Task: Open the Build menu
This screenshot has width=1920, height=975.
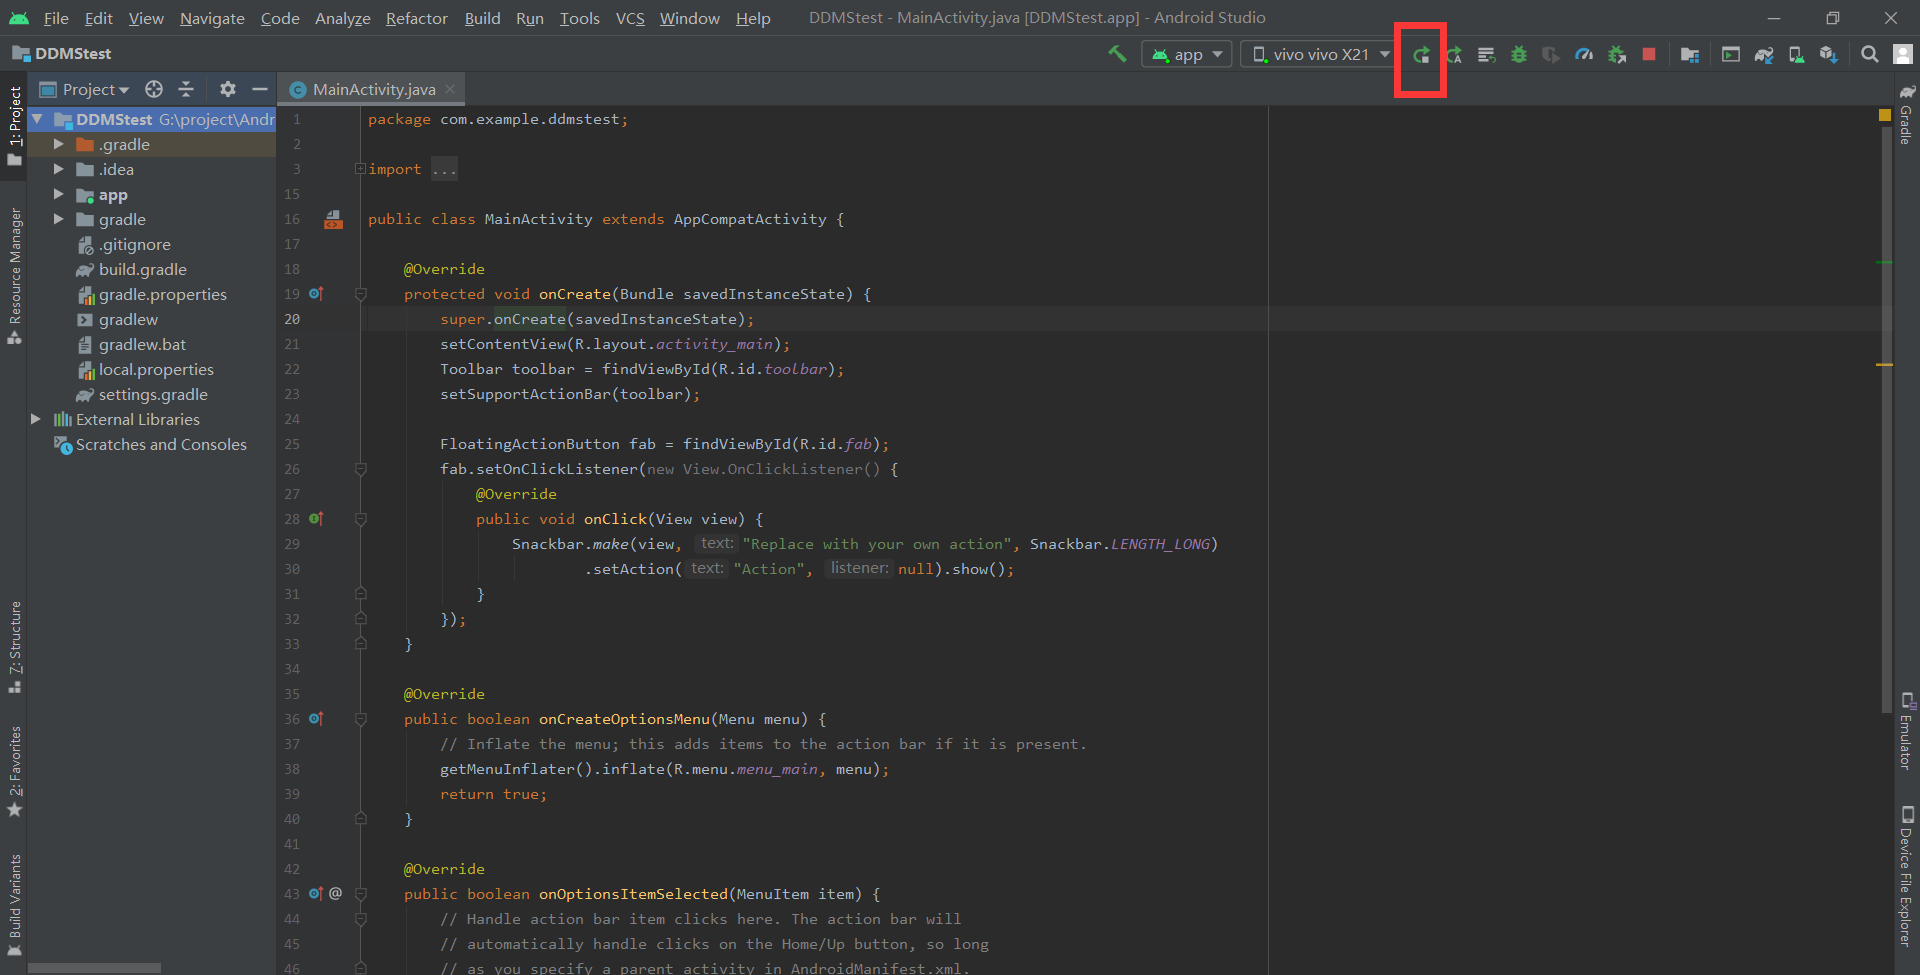Action: coord(482,18)
